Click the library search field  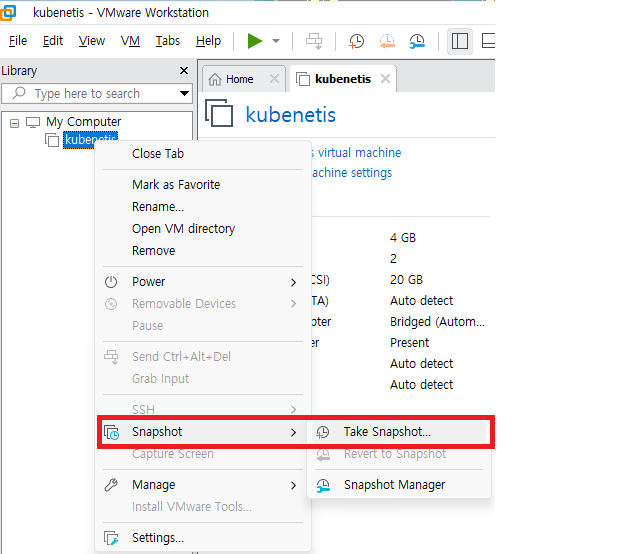pyautogui.click(x=97, y=93)
